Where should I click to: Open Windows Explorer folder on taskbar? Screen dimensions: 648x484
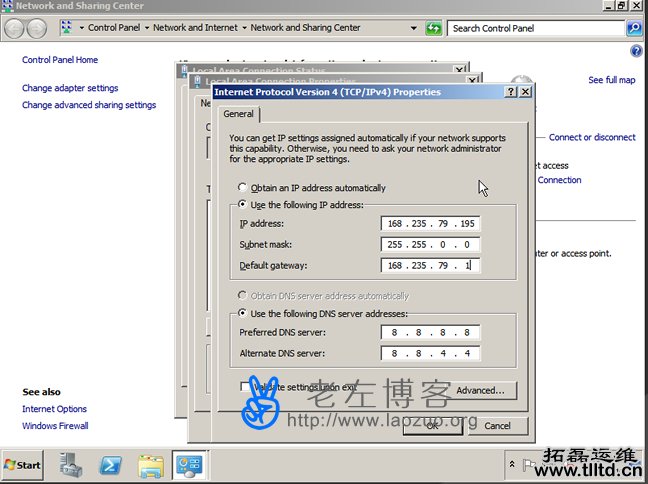pos(150,466)
